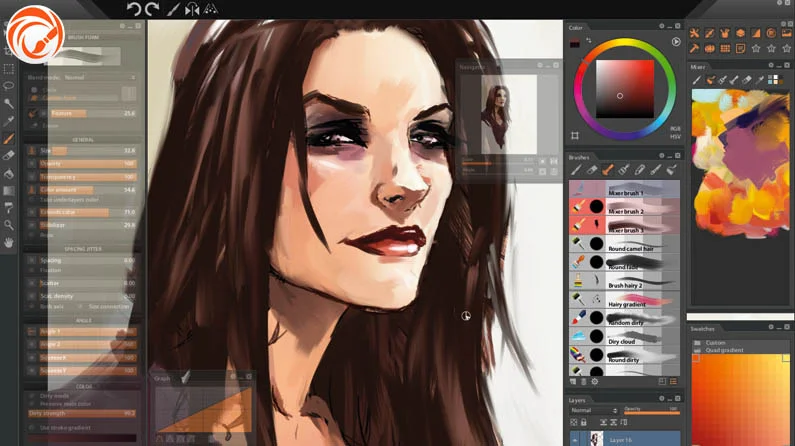
Task: Click the layer Opacity slider
Action: [650, 412]
